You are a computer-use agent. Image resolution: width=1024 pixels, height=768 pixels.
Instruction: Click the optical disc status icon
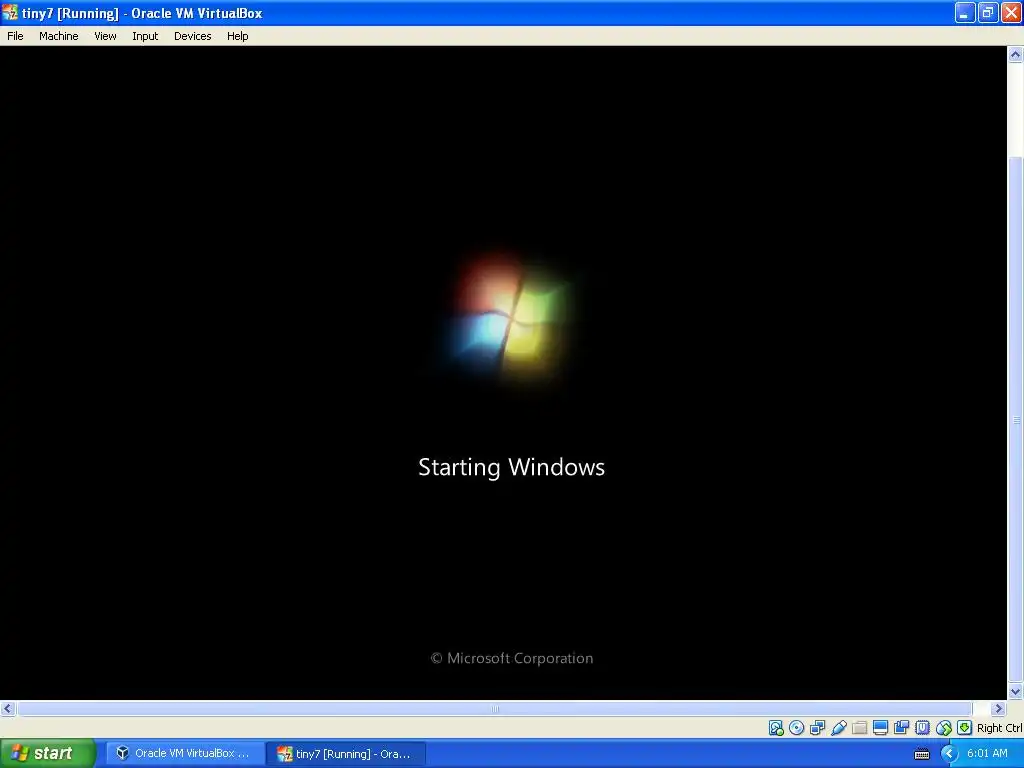tap(796, 728)
